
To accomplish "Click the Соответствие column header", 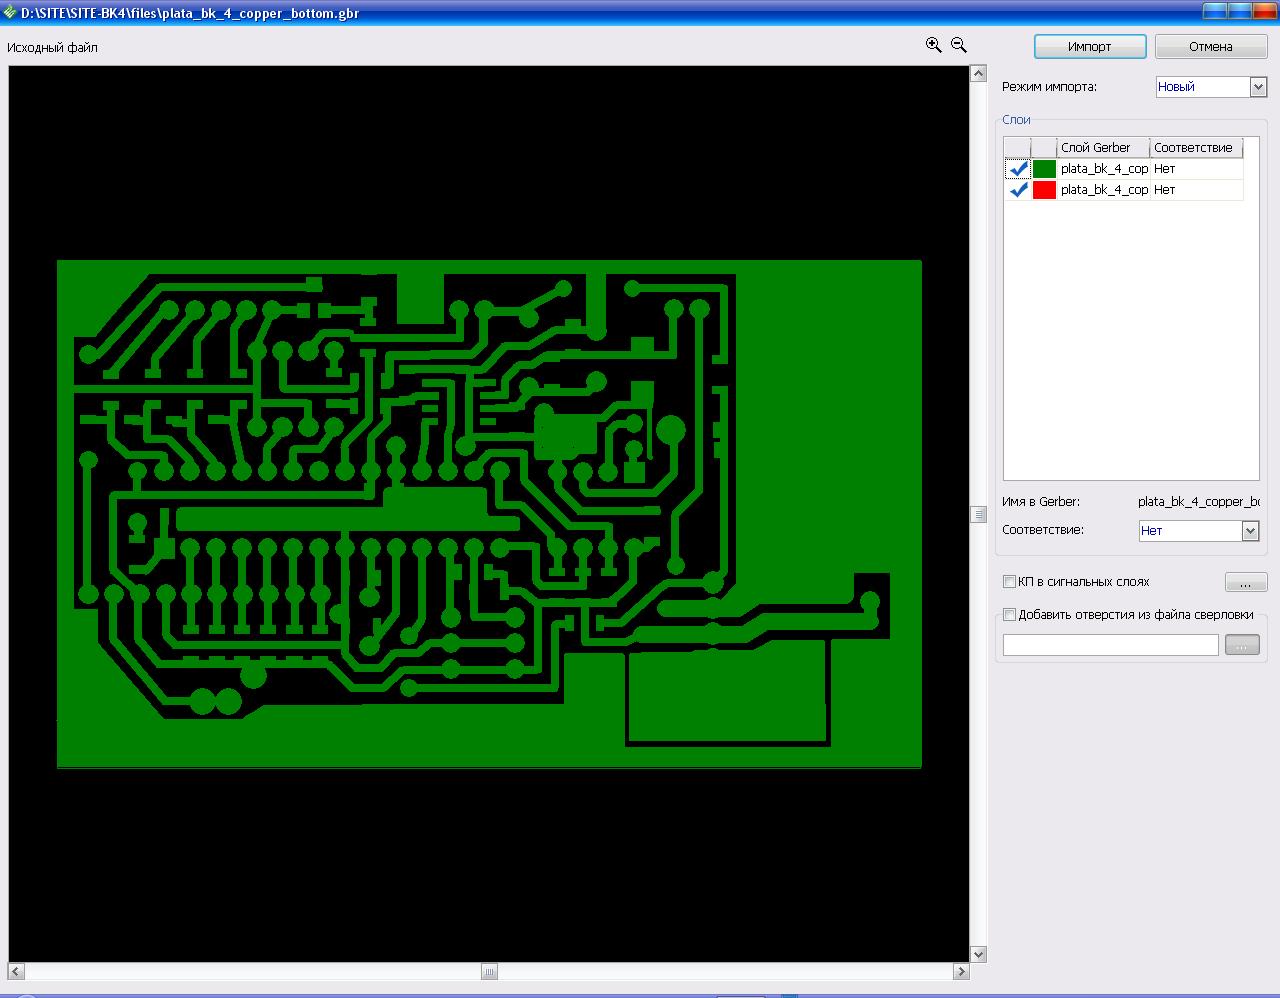I will pos(1196,148).
